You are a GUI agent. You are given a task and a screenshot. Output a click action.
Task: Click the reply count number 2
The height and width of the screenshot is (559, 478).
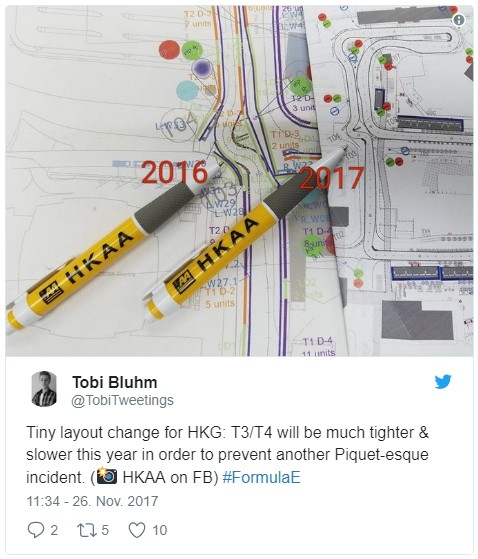(54, 530)
